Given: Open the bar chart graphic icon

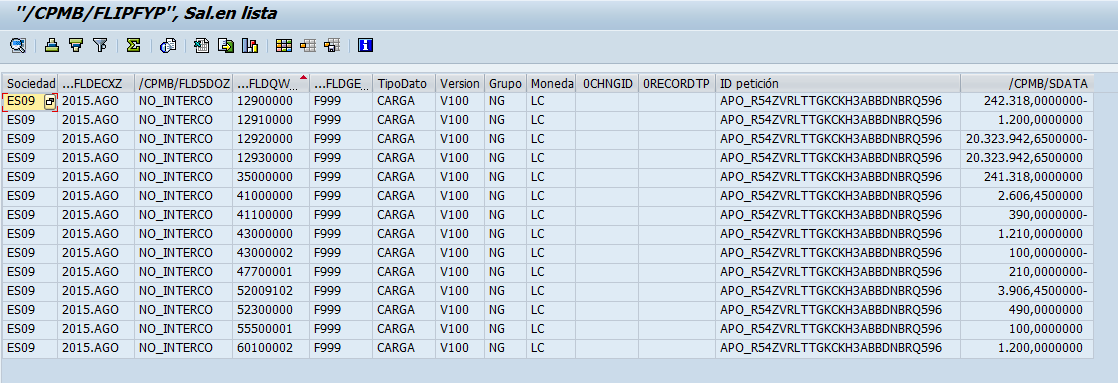Looking at the screenshot, I should click(250, 46).
